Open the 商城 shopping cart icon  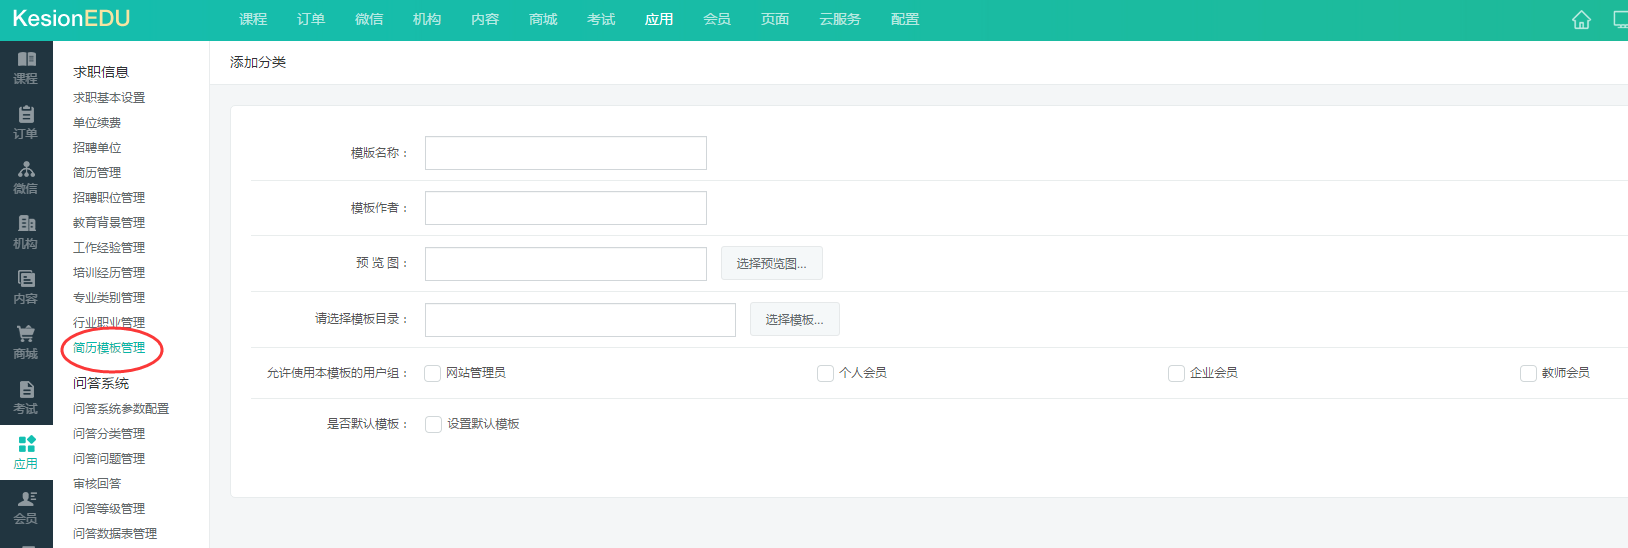[26, 335]
